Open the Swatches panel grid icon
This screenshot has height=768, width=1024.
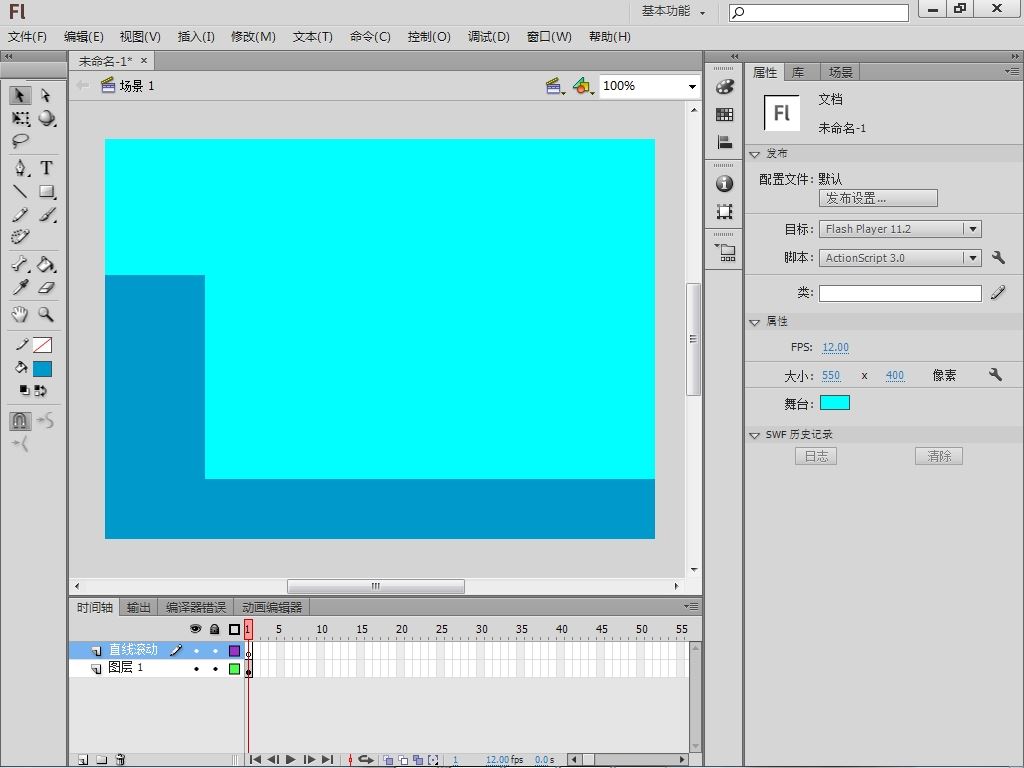pyautogui.click(x=724, y=114)
